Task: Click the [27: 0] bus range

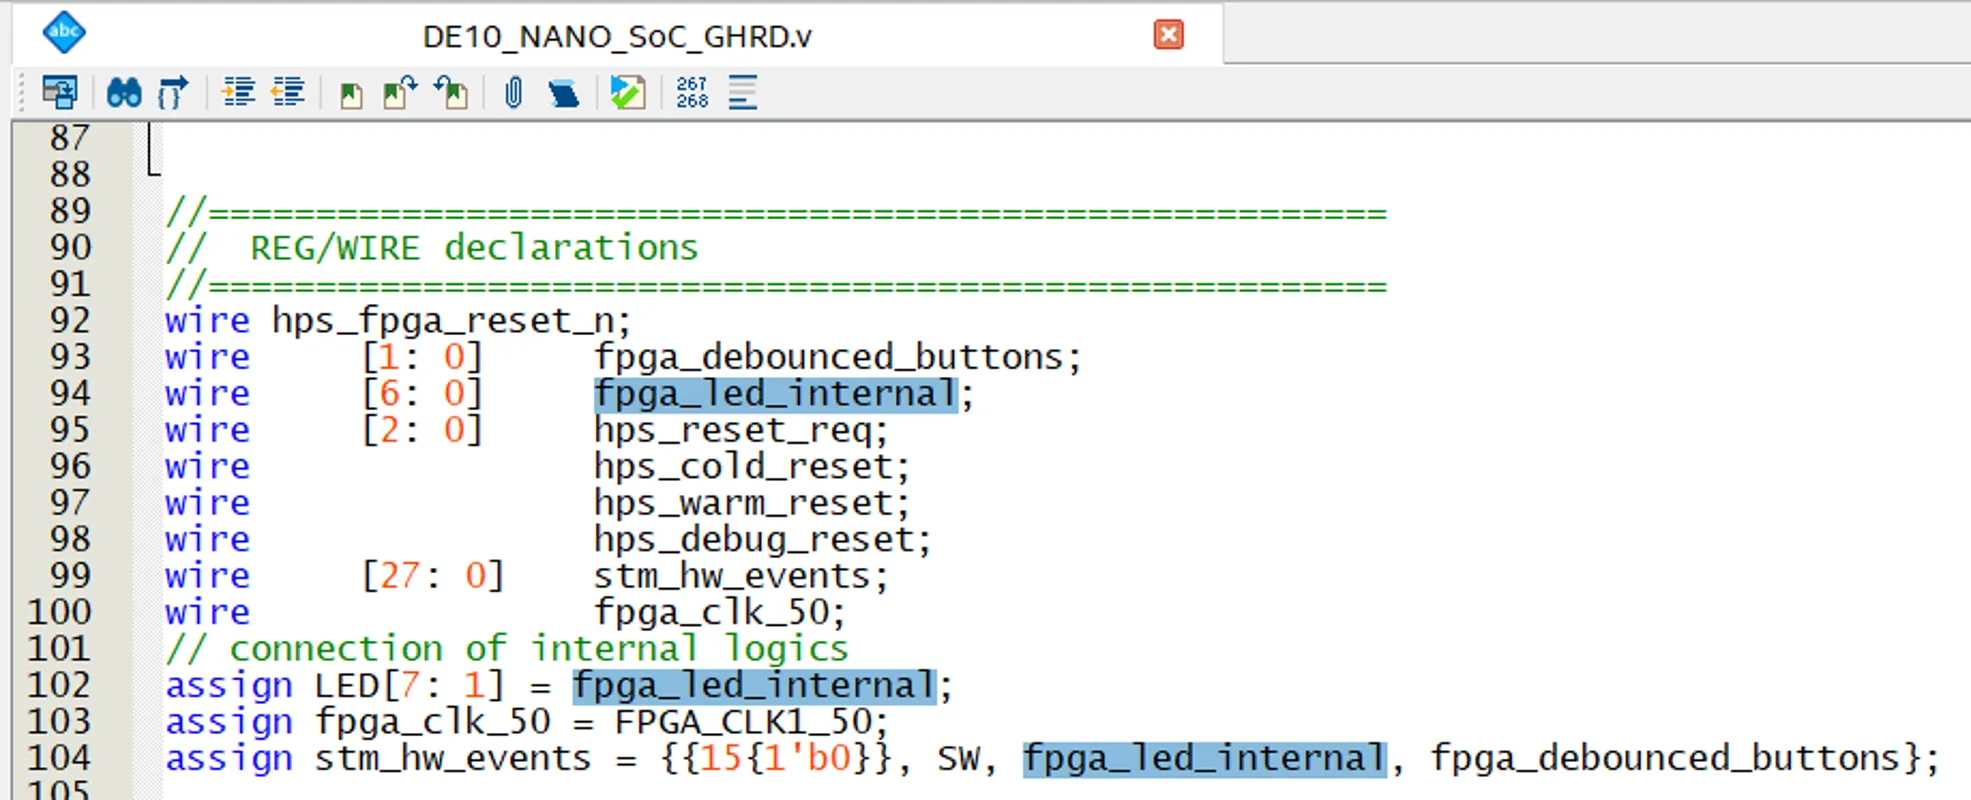Action: pos(432,576)
